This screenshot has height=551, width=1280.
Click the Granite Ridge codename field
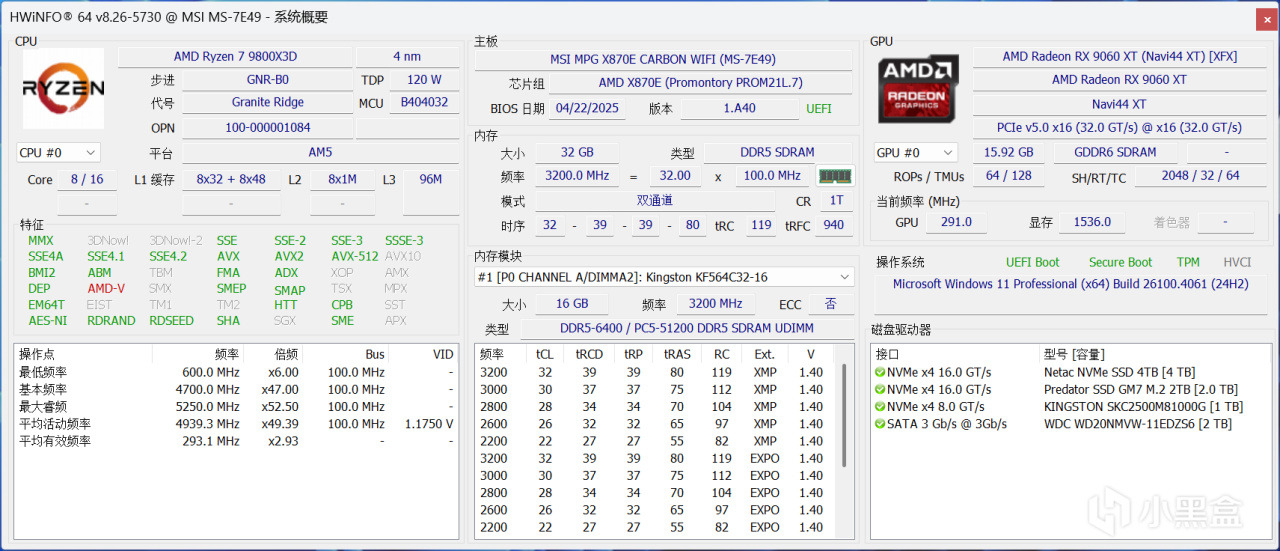(267, 102)
